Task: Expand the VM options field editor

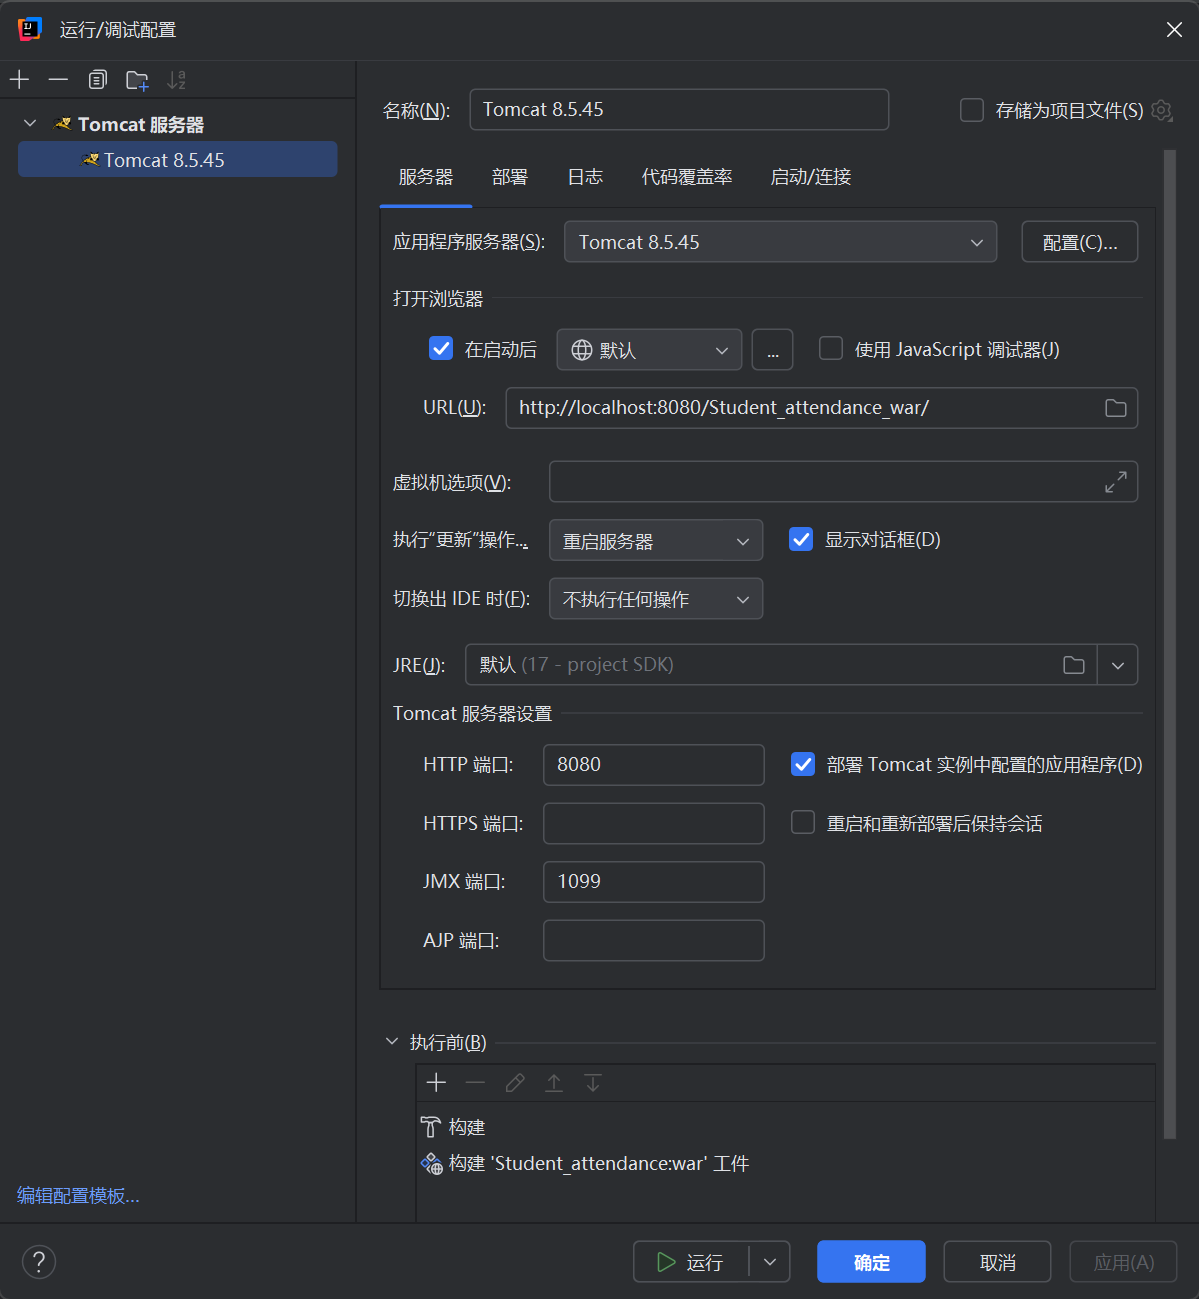Action: point(1115,482)
